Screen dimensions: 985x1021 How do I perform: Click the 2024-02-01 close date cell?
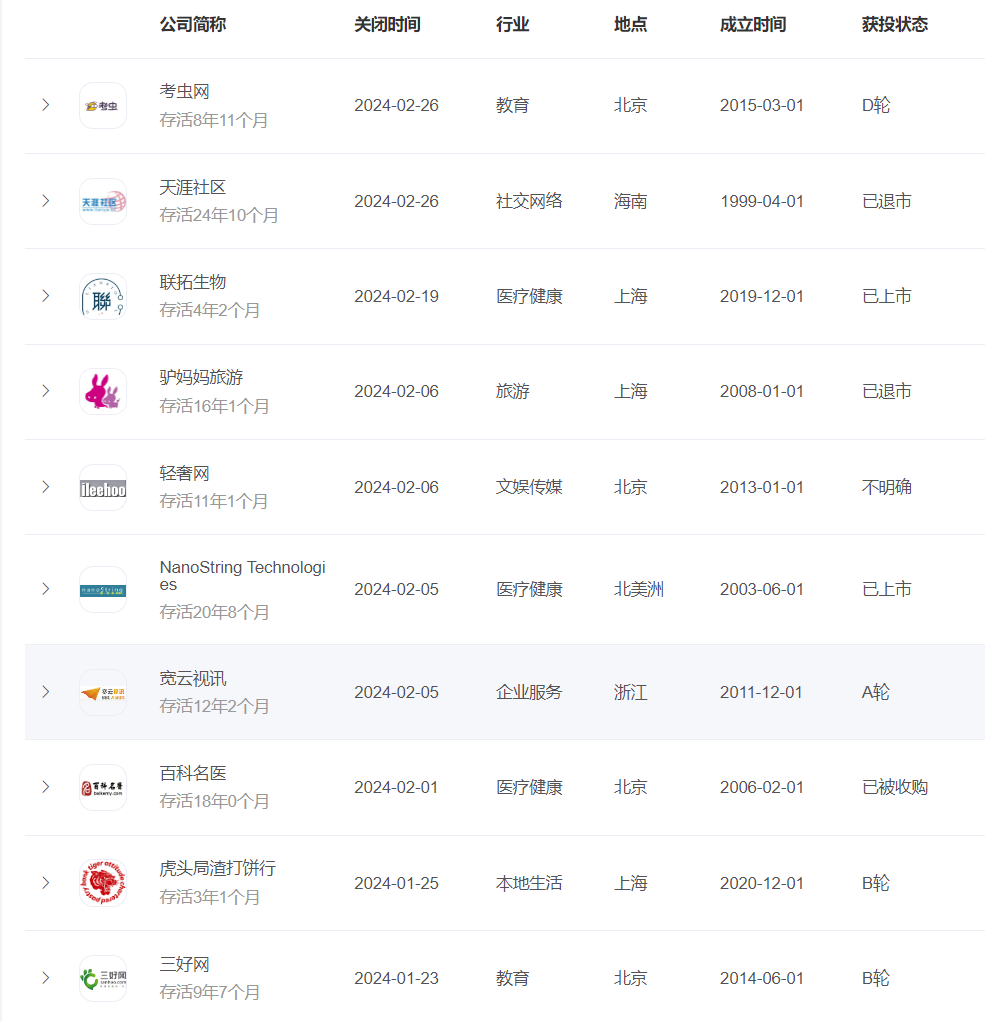(x=396, y=787)
